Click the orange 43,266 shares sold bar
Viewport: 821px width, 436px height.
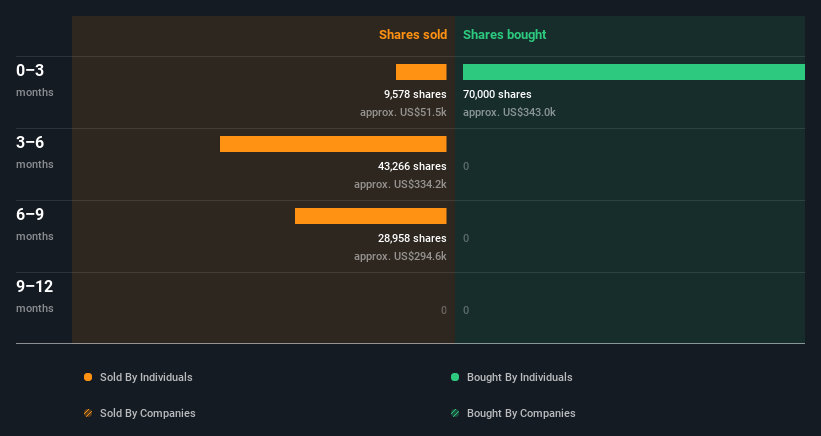pos(333,144)
